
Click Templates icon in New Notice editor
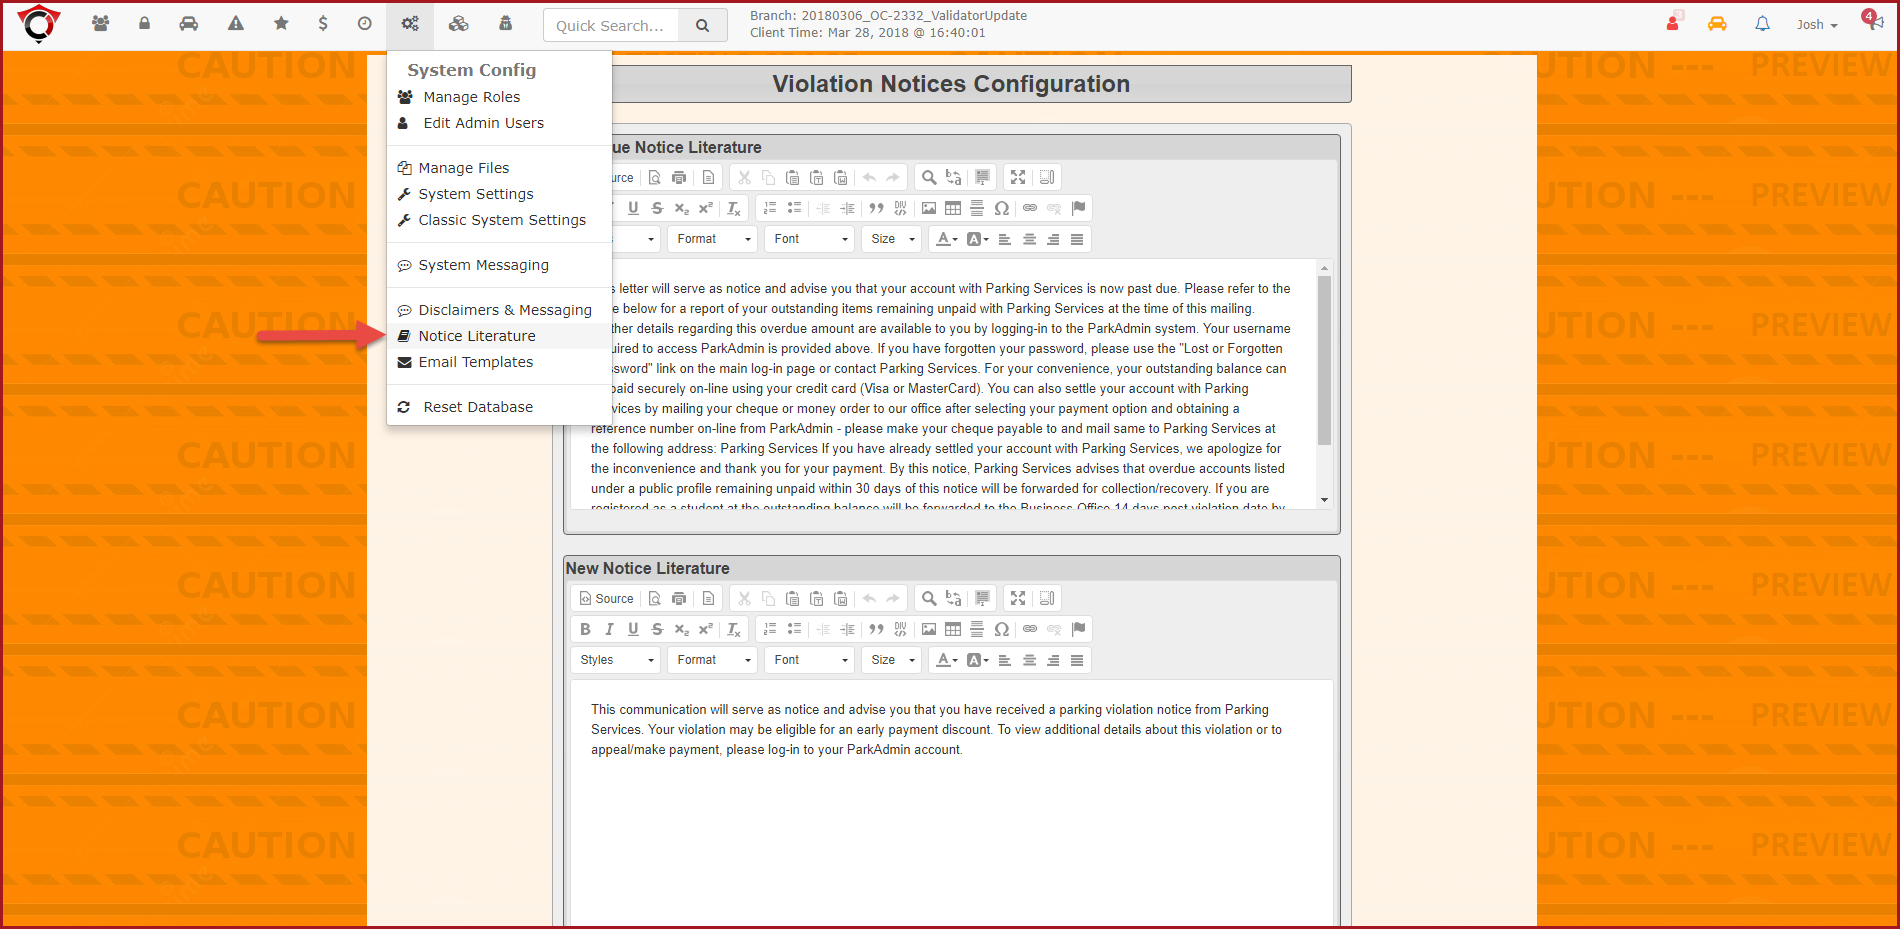tap(708, 599)
